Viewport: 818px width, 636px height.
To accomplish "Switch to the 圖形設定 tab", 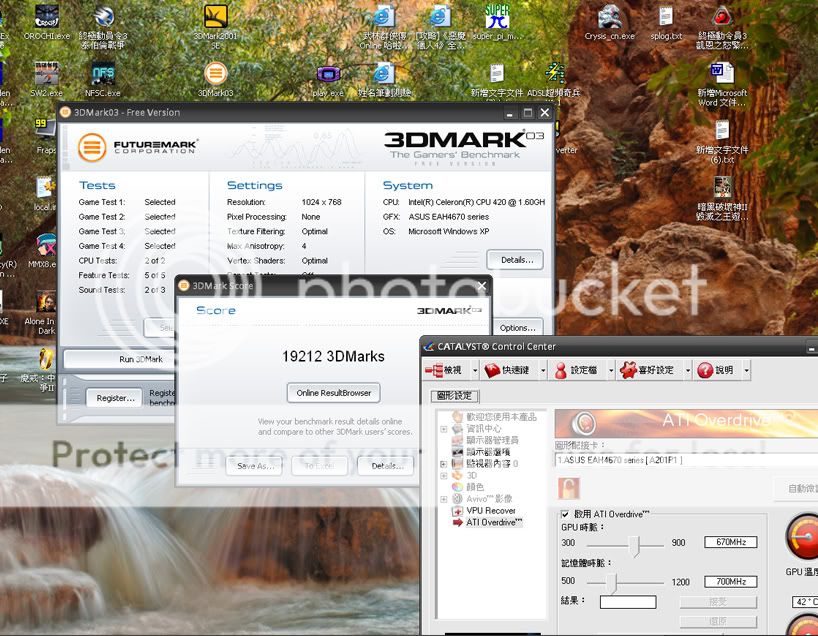I will pos(454,395).
